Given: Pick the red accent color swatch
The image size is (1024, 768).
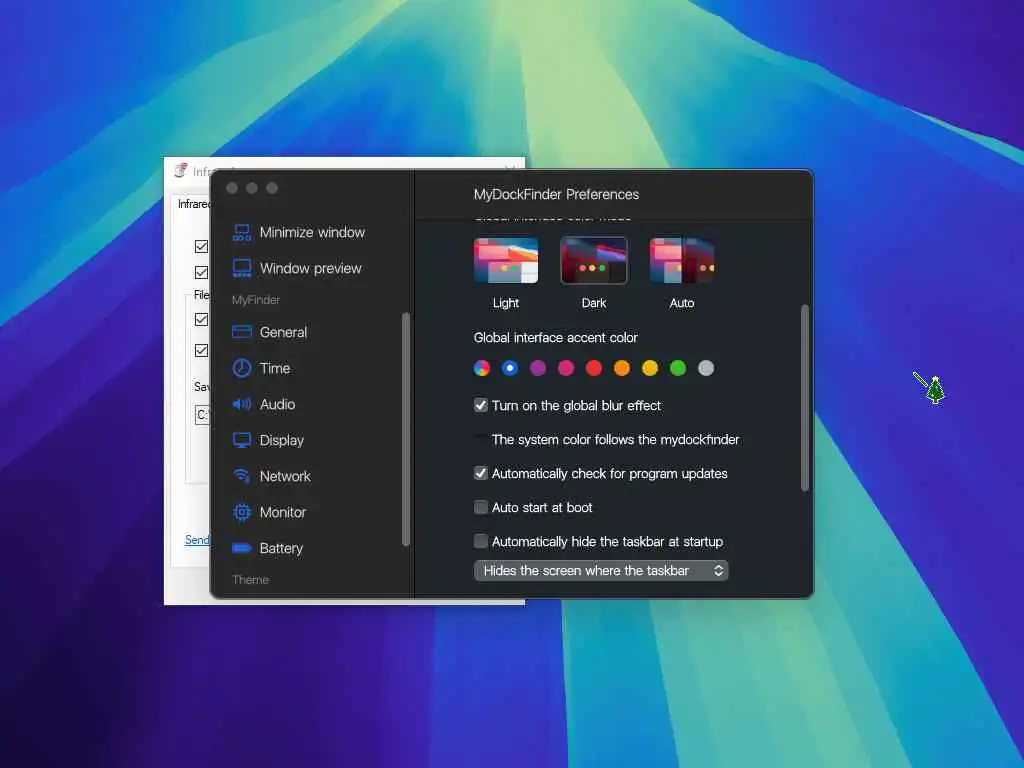Looking at the screenshot, I should pos(594,368).
